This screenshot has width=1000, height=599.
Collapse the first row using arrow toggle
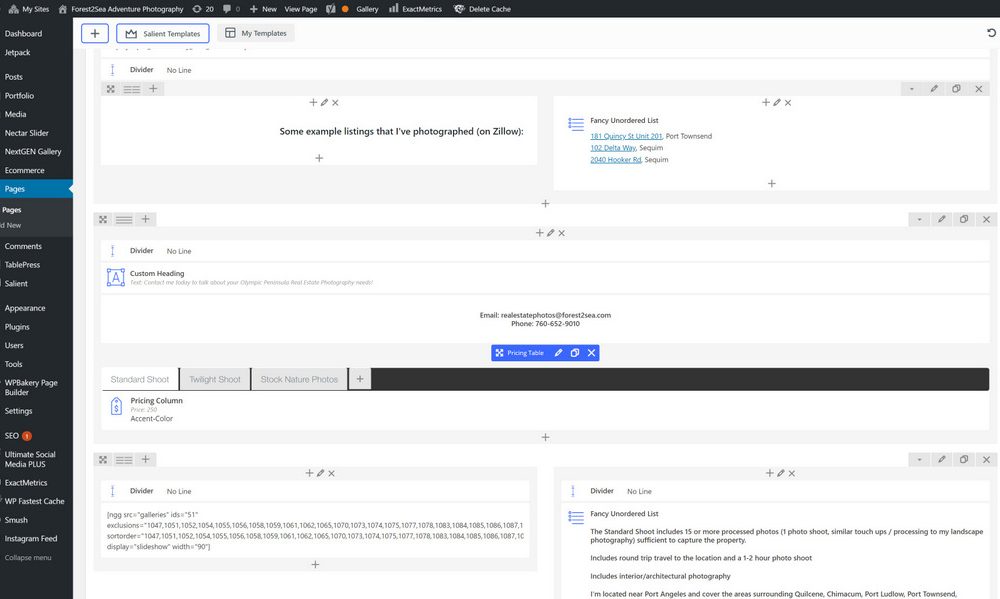pos(912,89)
